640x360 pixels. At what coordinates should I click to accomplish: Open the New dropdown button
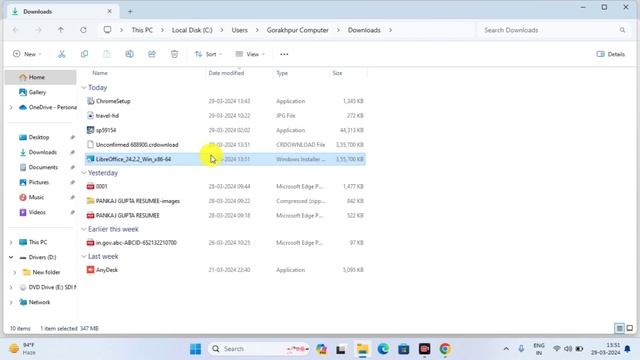click(27, 54)
